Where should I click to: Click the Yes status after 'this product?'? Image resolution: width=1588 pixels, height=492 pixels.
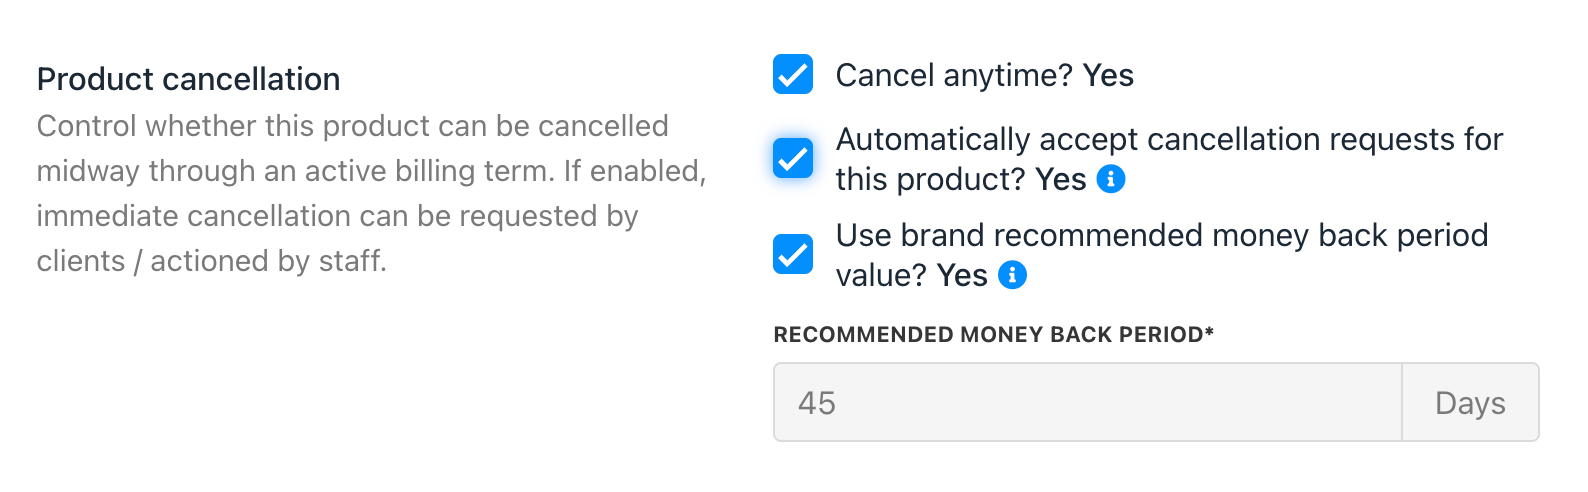tap(1061, 179)
